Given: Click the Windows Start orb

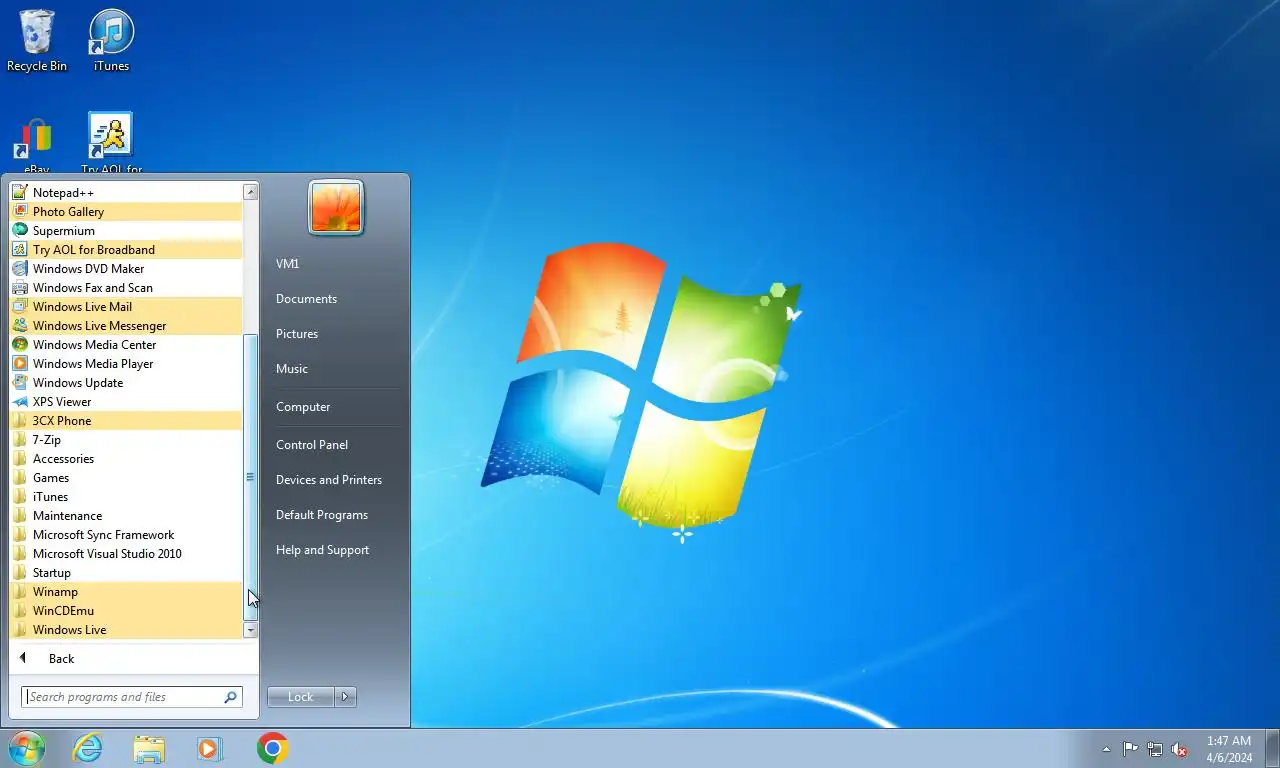Looking at the screenshot, I should click(27, 748).
